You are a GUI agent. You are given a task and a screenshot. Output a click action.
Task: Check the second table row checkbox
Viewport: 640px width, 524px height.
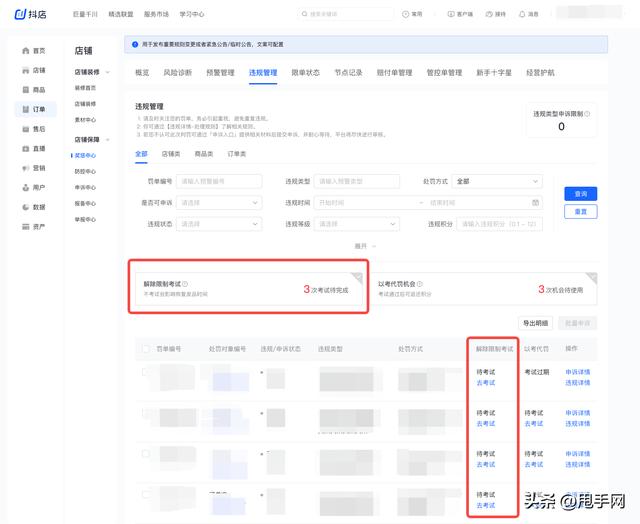click(x=146, y=412)
